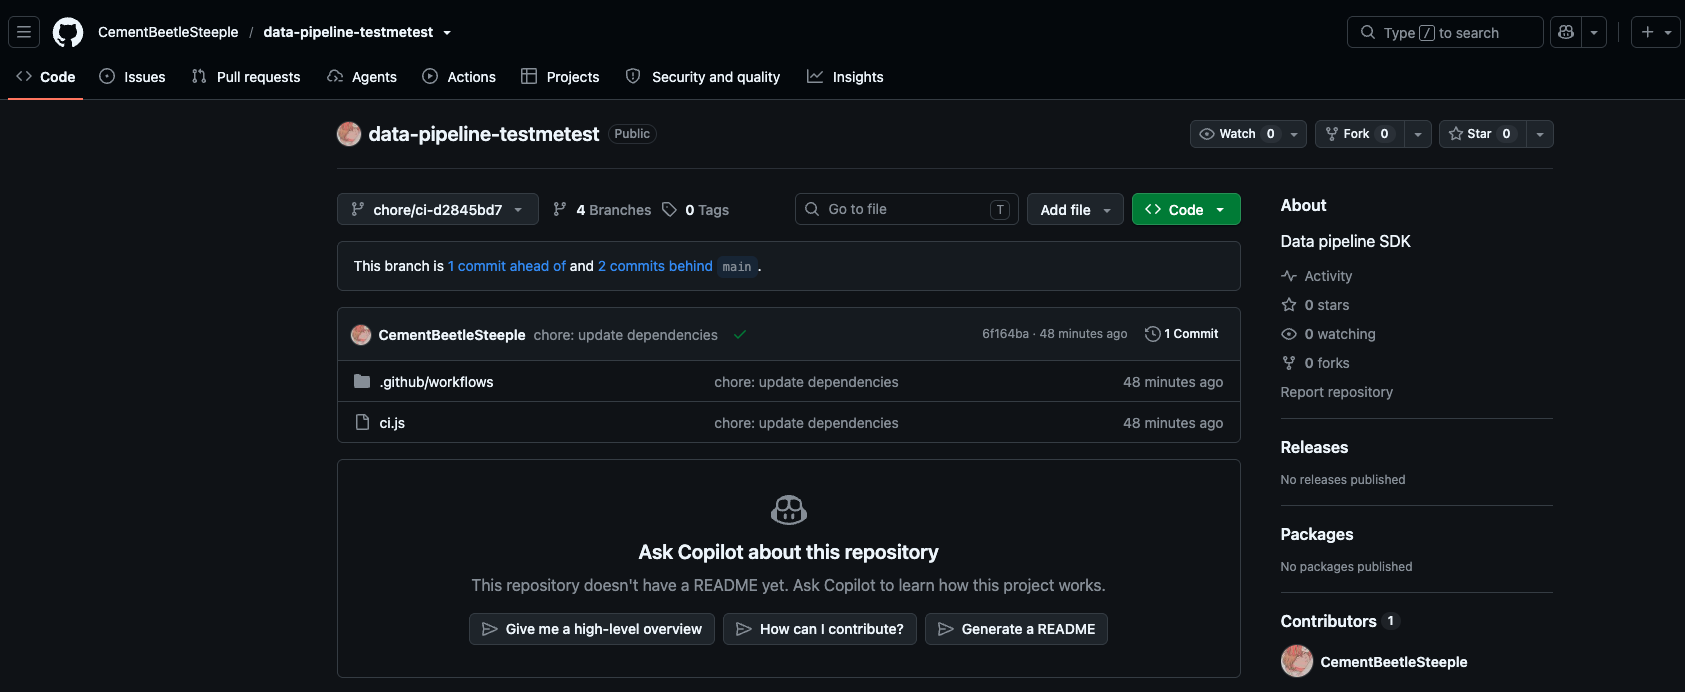This screenshot has width=1685, height=692.
Task: Open the '0 watching' link
Action: click(1329, 334)
